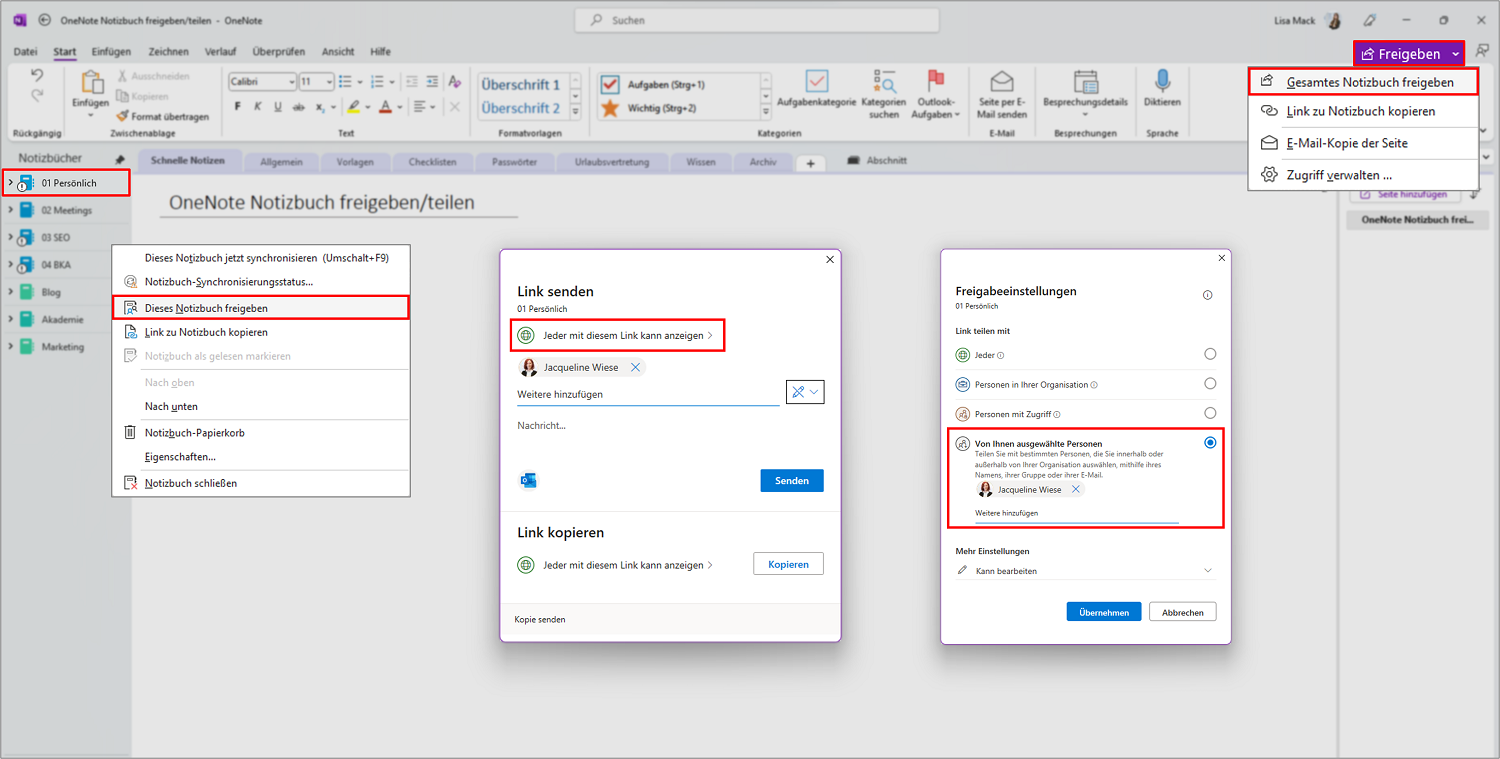Click Kopie senden link

539,619
